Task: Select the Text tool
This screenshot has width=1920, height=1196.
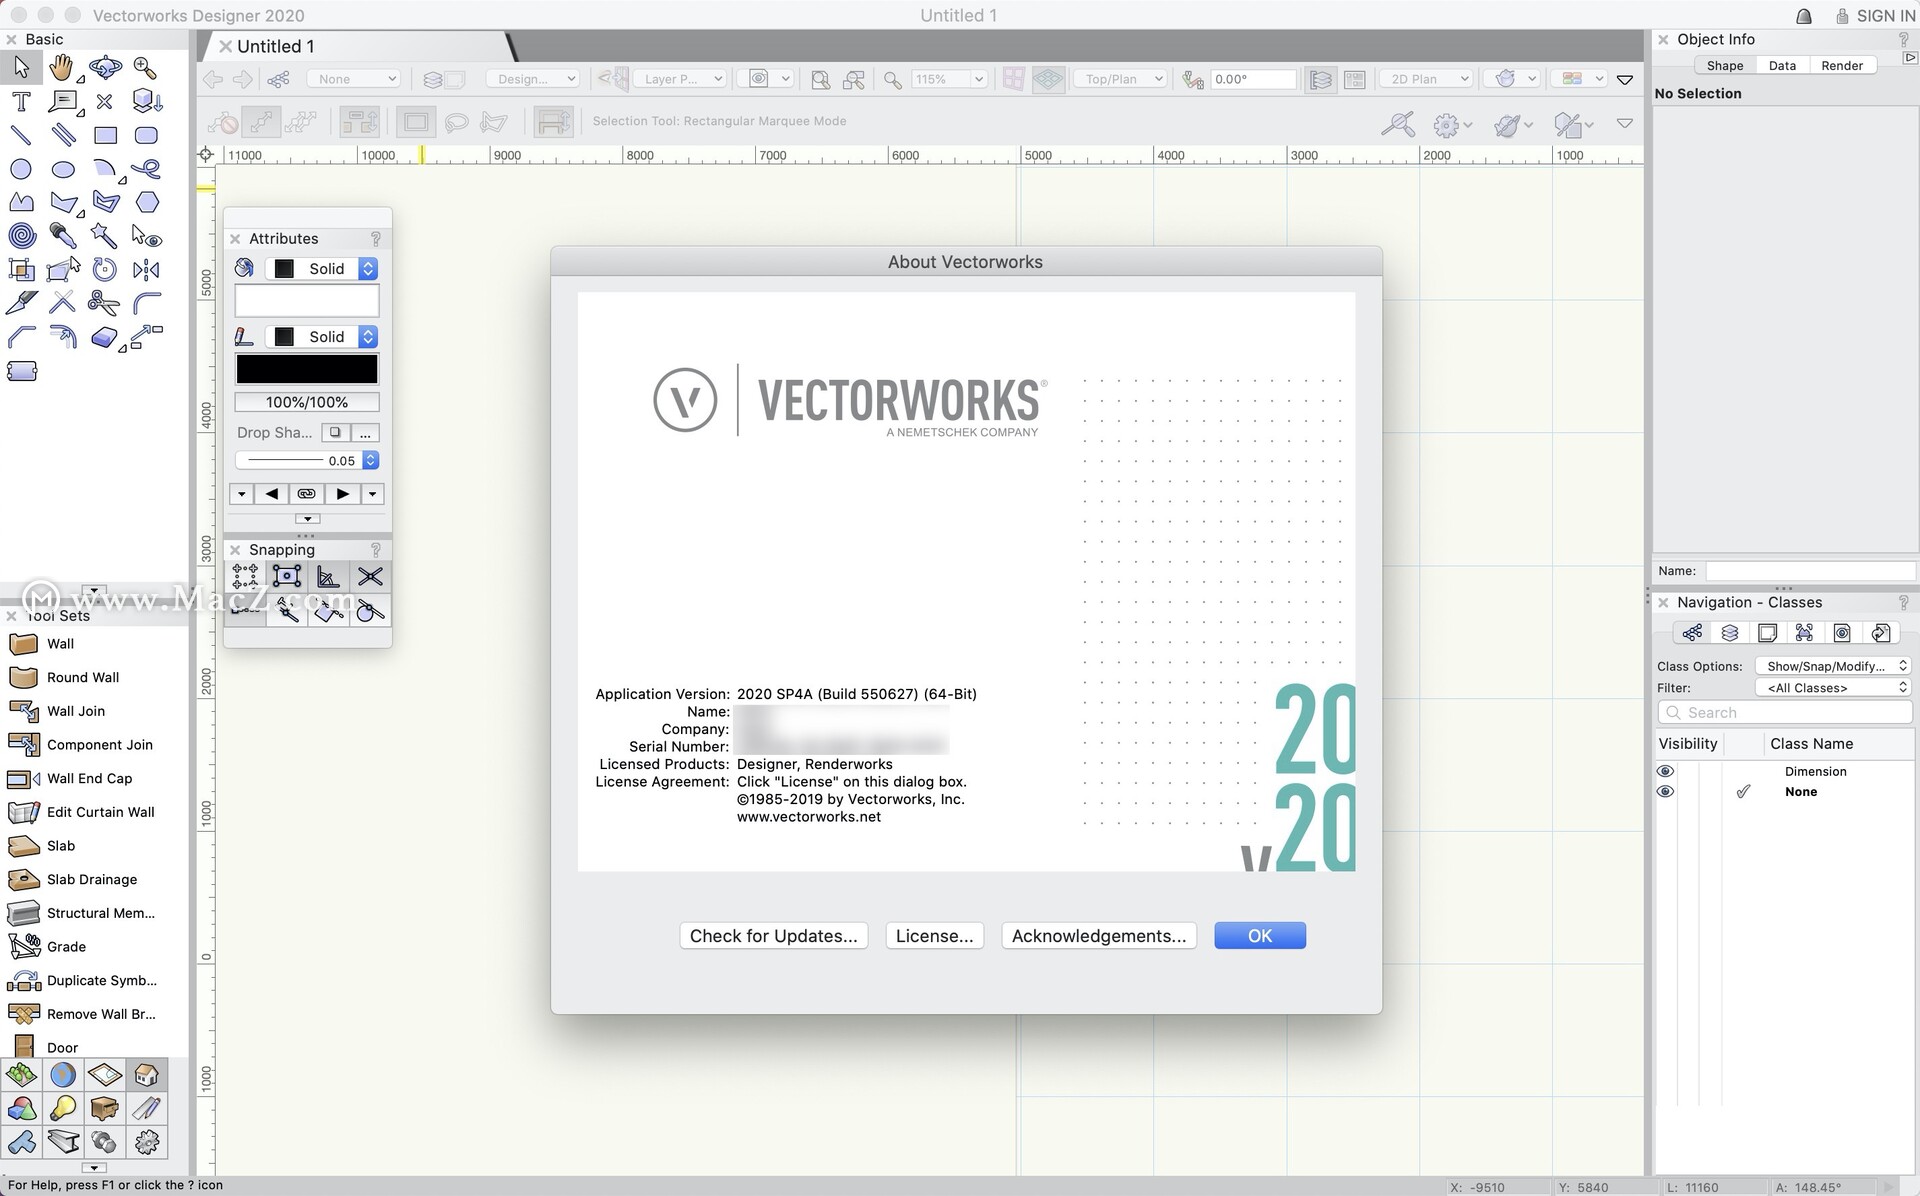Action: 21,101
